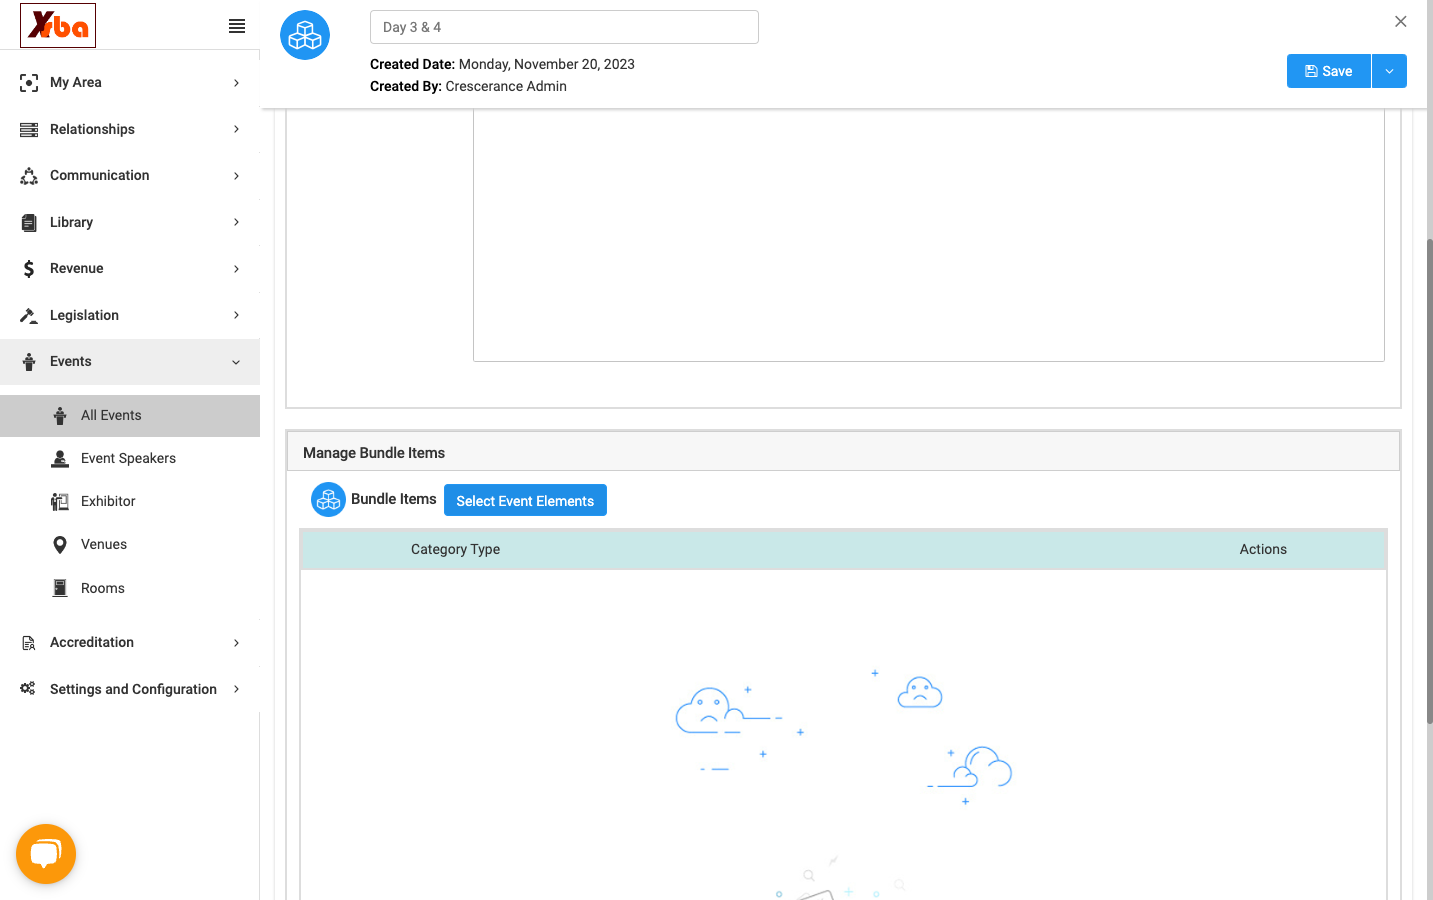Expand the Relationships chevron
Image resolution: width=1433 pixels, height=900 pixels.
click(236, 129)
